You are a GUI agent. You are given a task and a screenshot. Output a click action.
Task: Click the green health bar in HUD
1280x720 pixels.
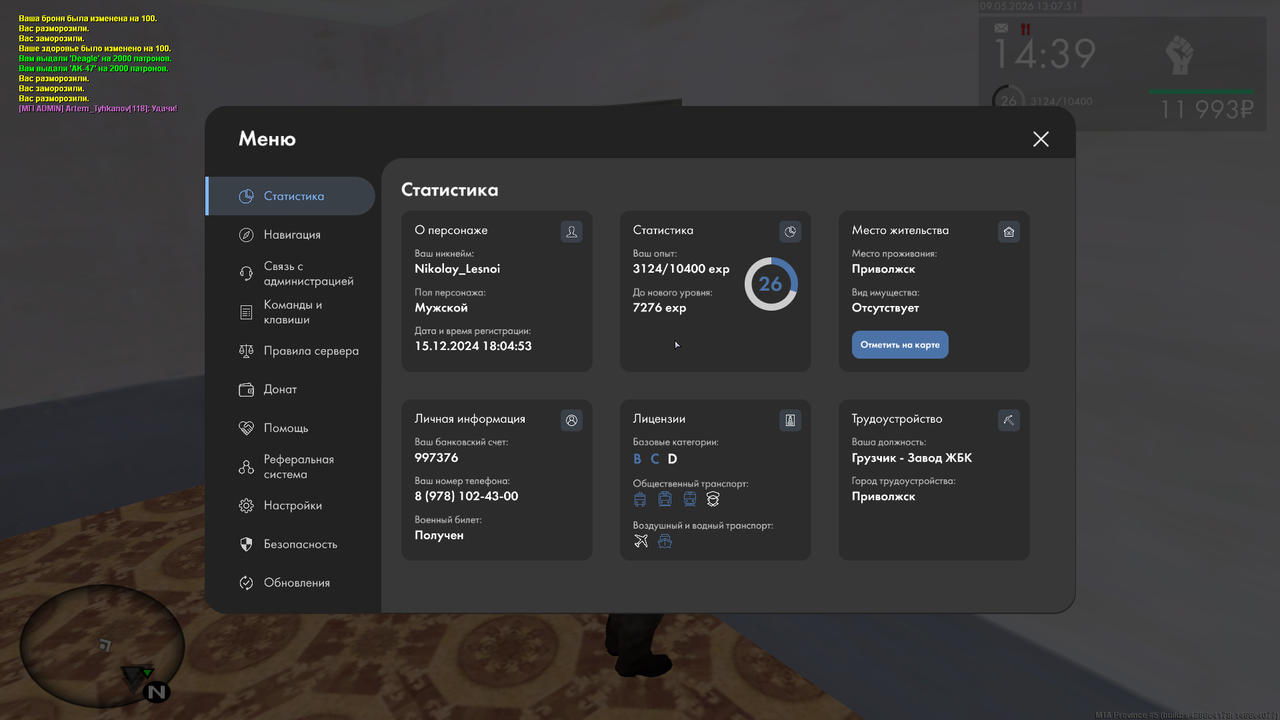[x=1201, y=91]
